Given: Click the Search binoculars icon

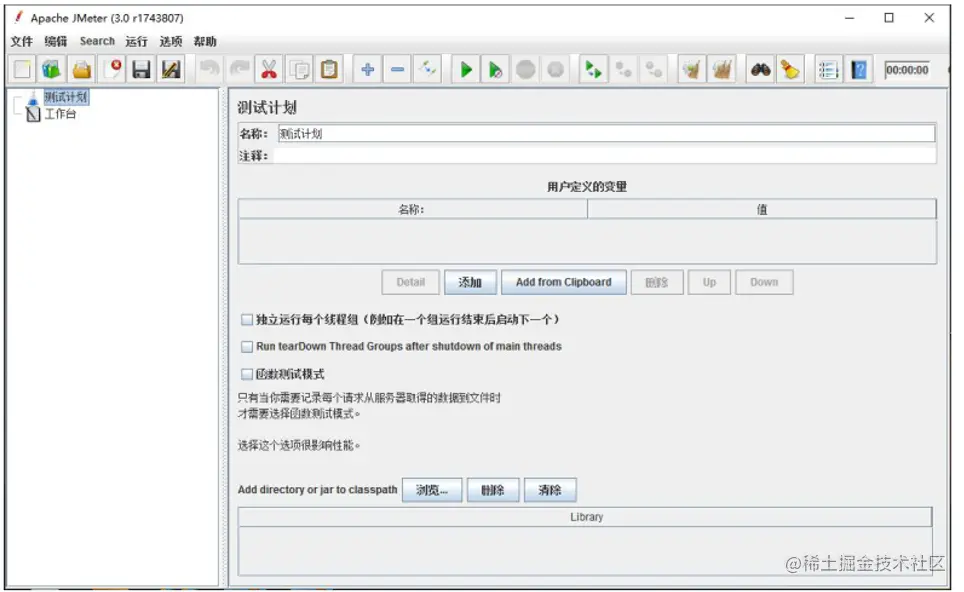Looking at the screenshot, I should click(x=761, y=69).
